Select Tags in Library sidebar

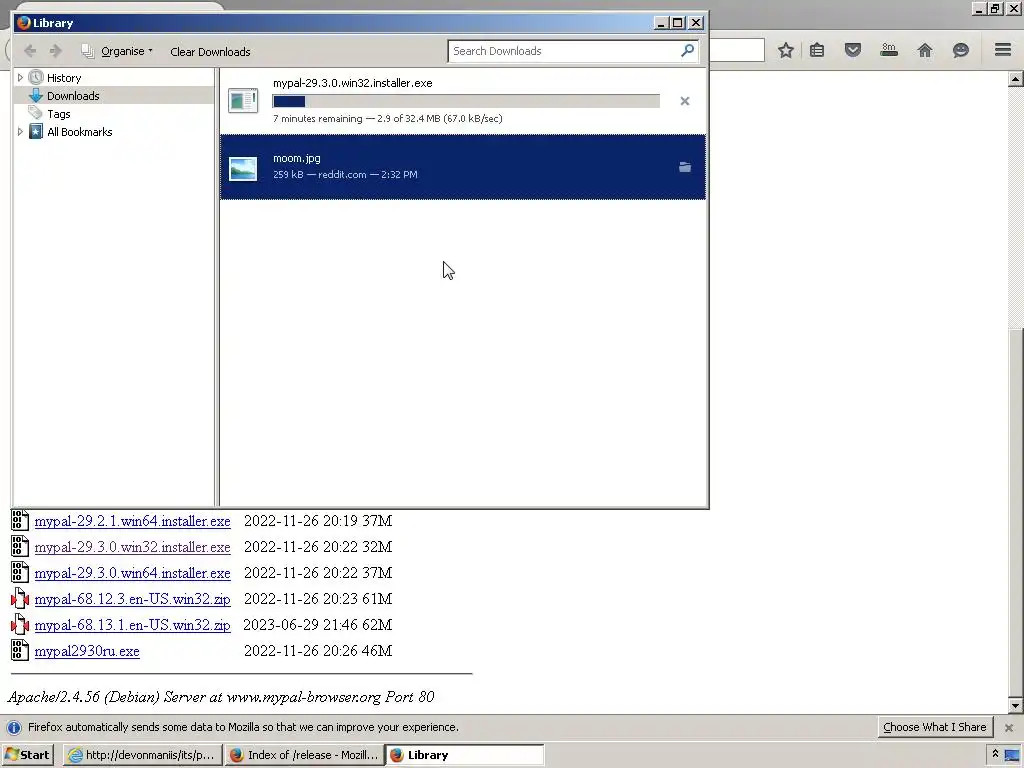[x=59, y=114]
